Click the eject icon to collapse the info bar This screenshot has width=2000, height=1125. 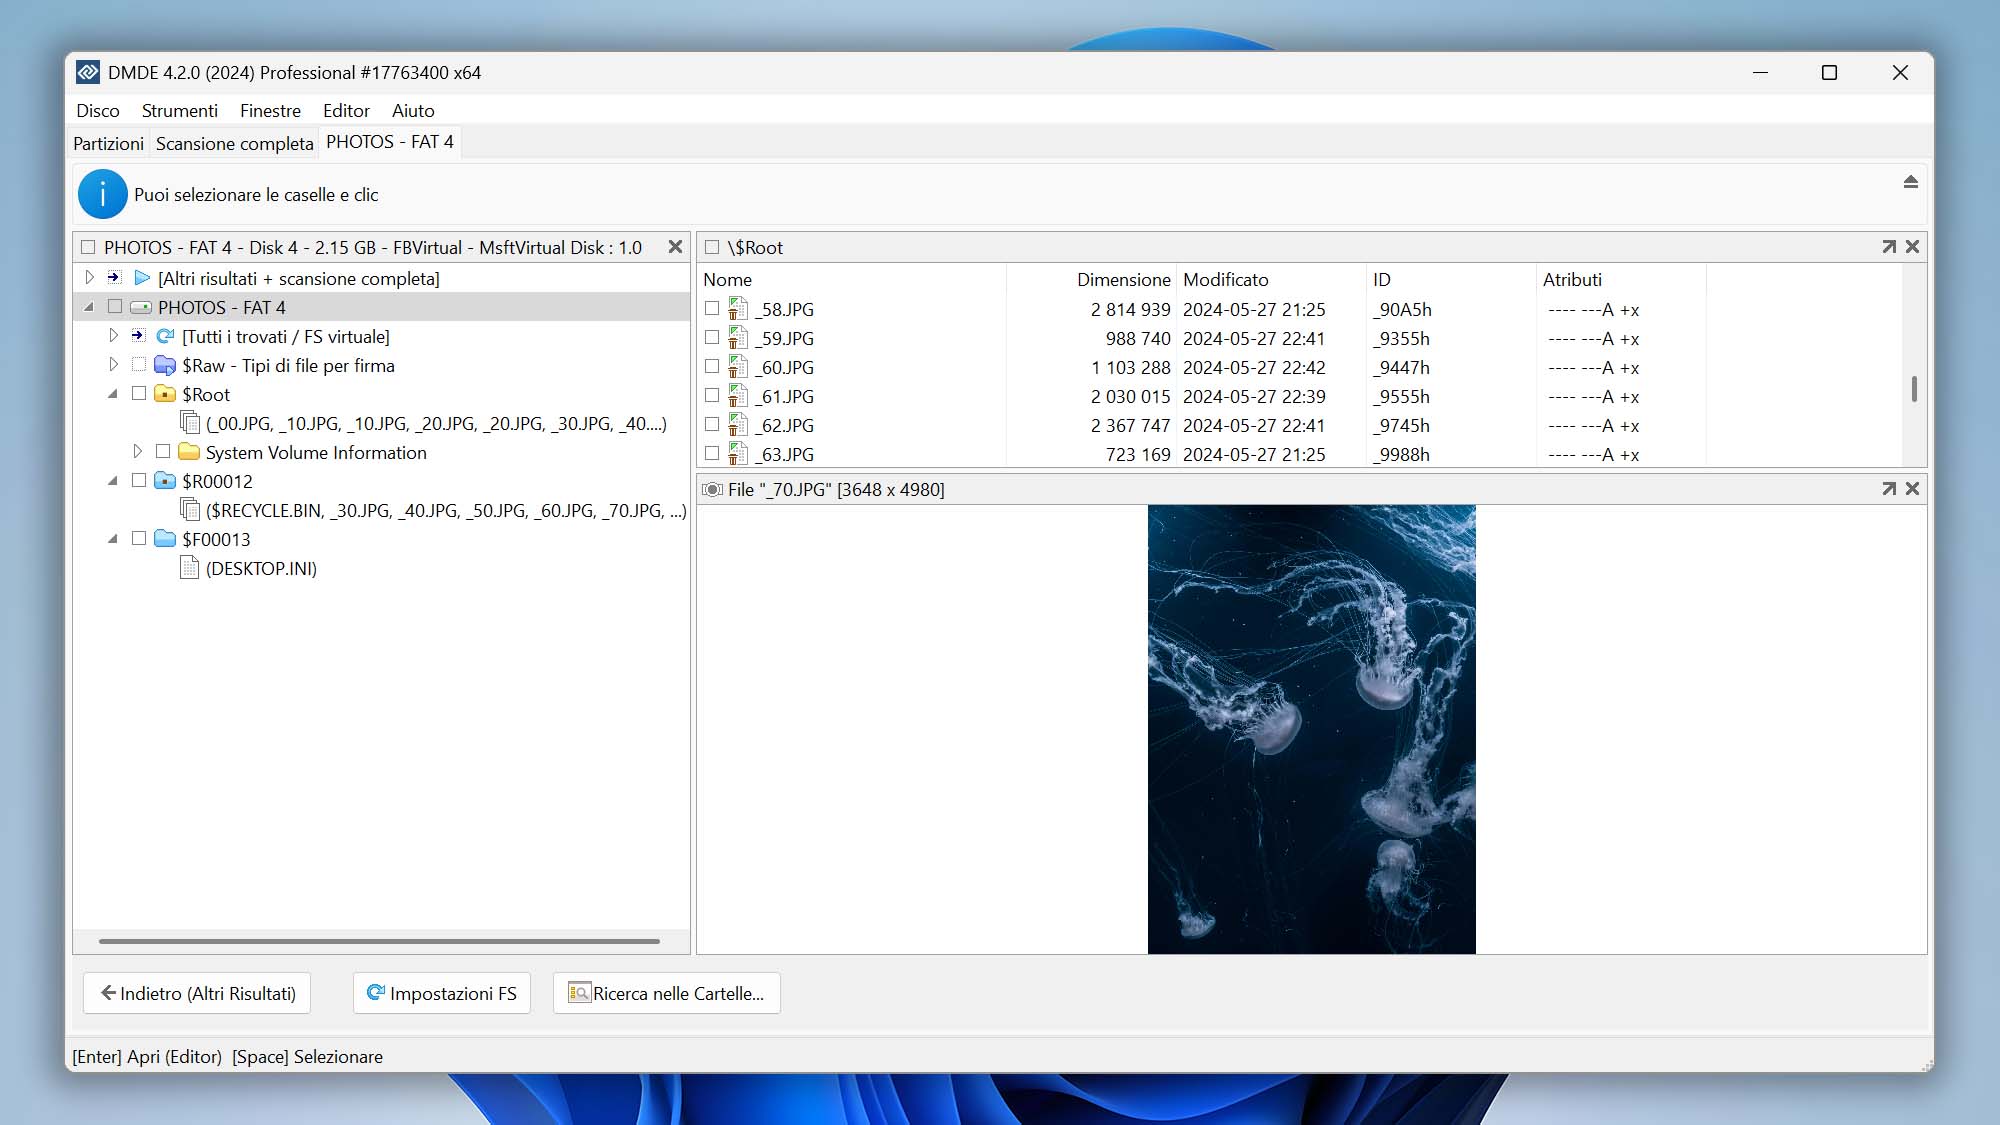tap(1910, 183)
